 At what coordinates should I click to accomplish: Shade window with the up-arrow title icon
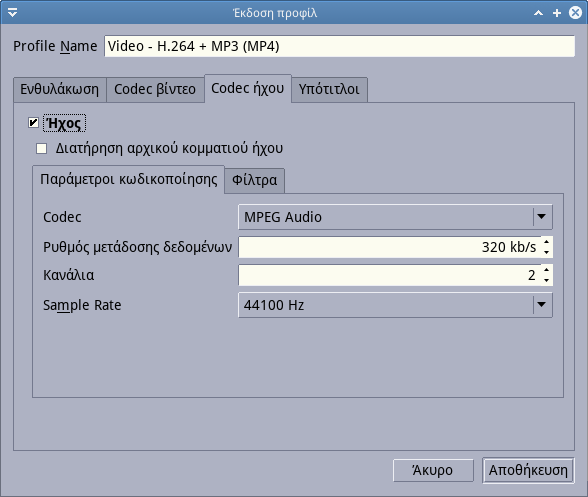(538, 13)
